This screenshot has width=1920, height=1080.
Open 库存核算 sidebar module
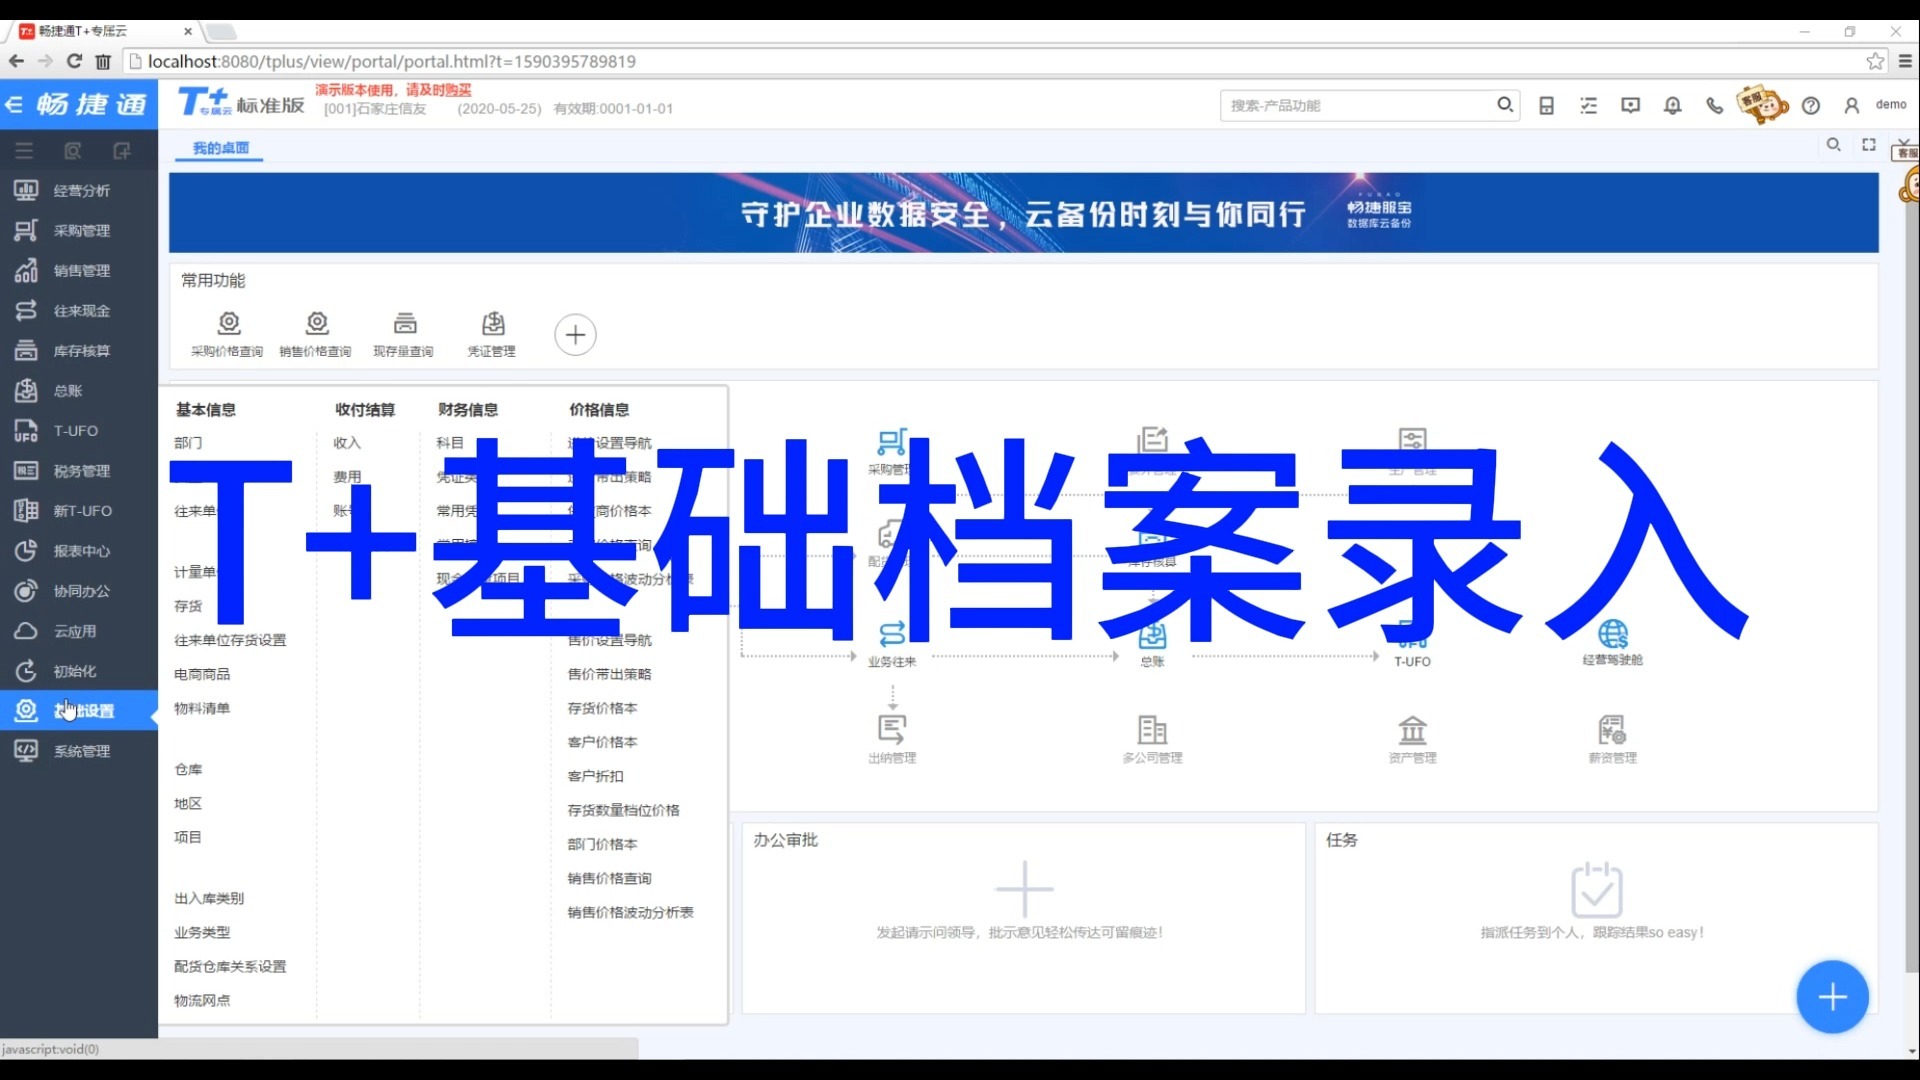click(80, 350)
